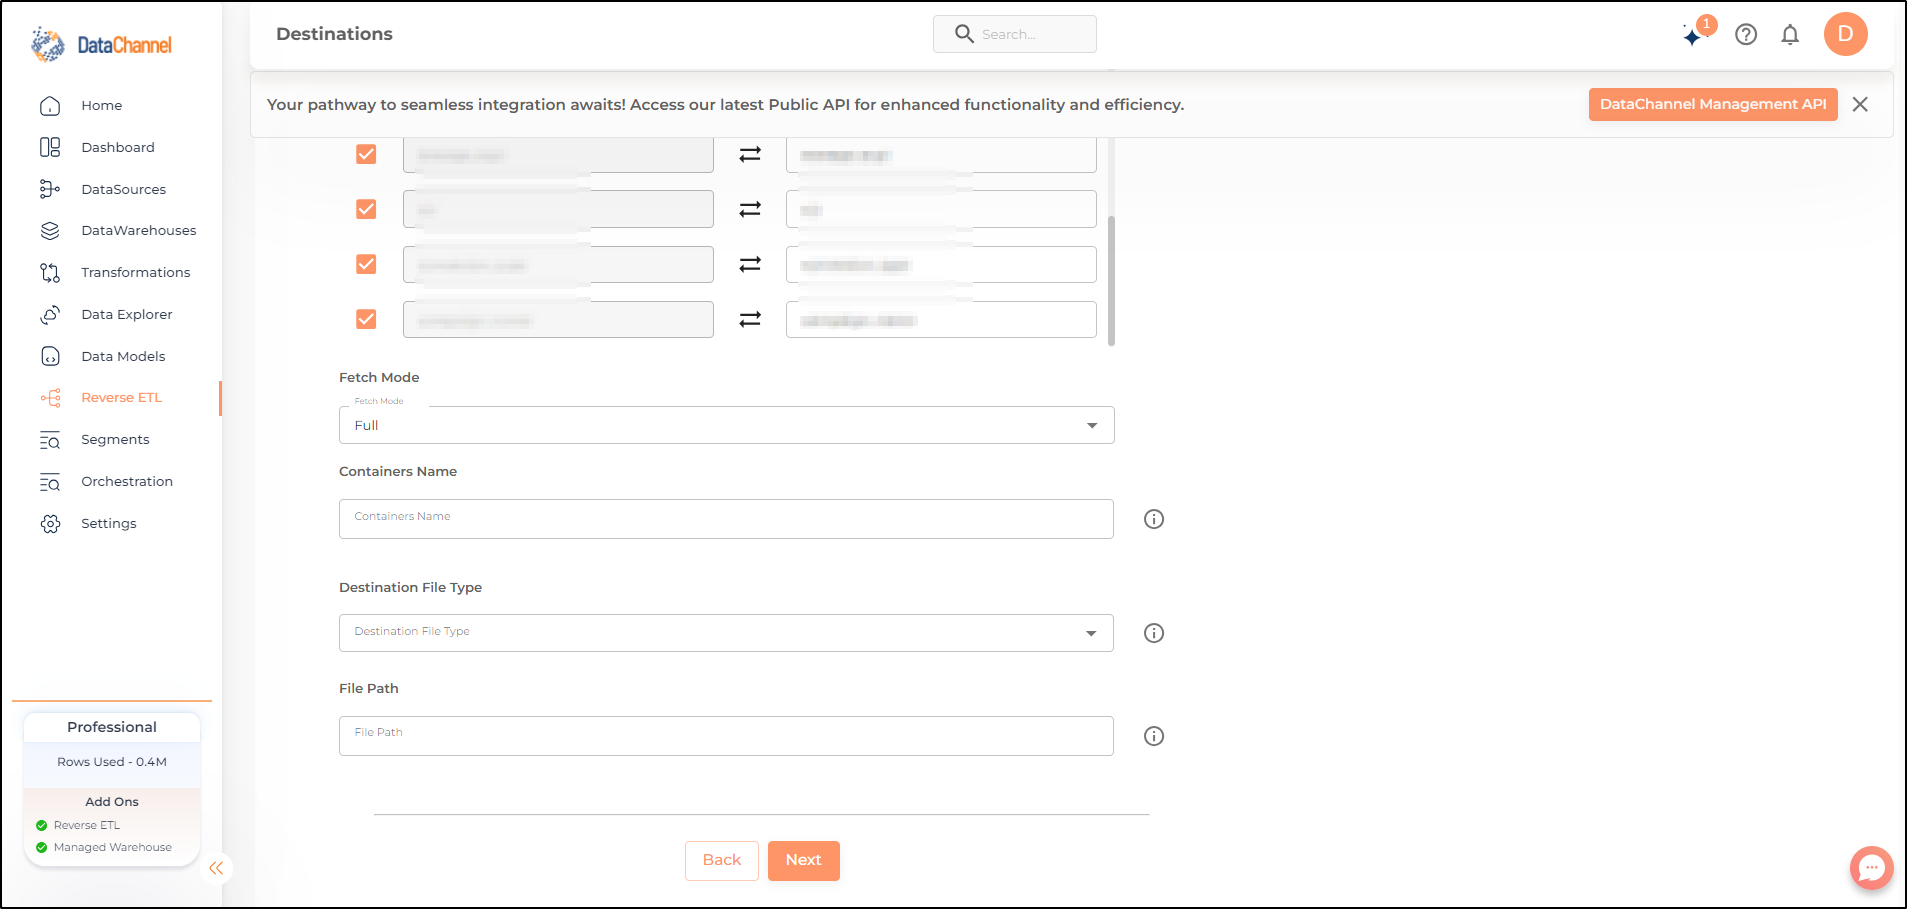Open the Fetch Mode dropdown showing Full
Viewport: 1907px width, 909px height.
(727, 425)
